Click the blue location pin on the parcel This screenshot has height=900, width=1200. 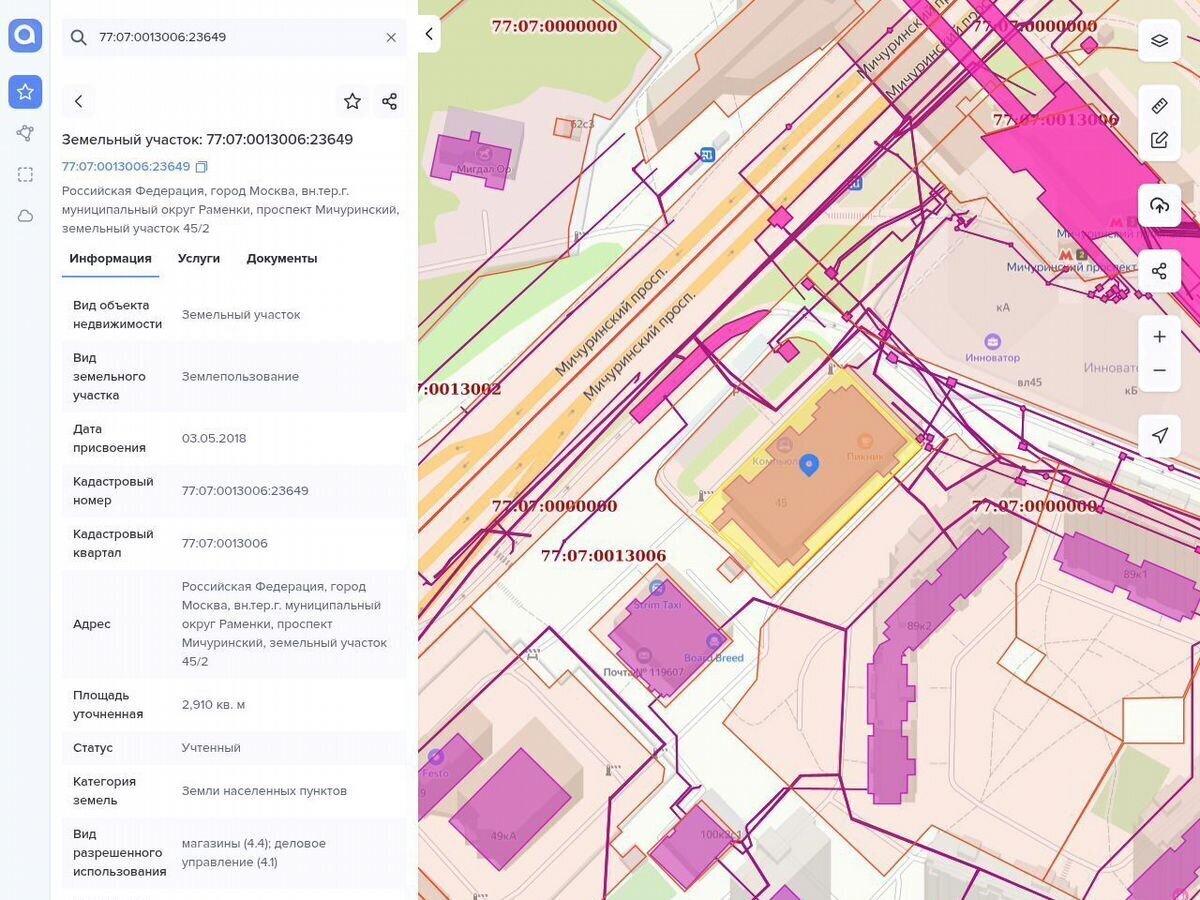[x=809, y=464]
